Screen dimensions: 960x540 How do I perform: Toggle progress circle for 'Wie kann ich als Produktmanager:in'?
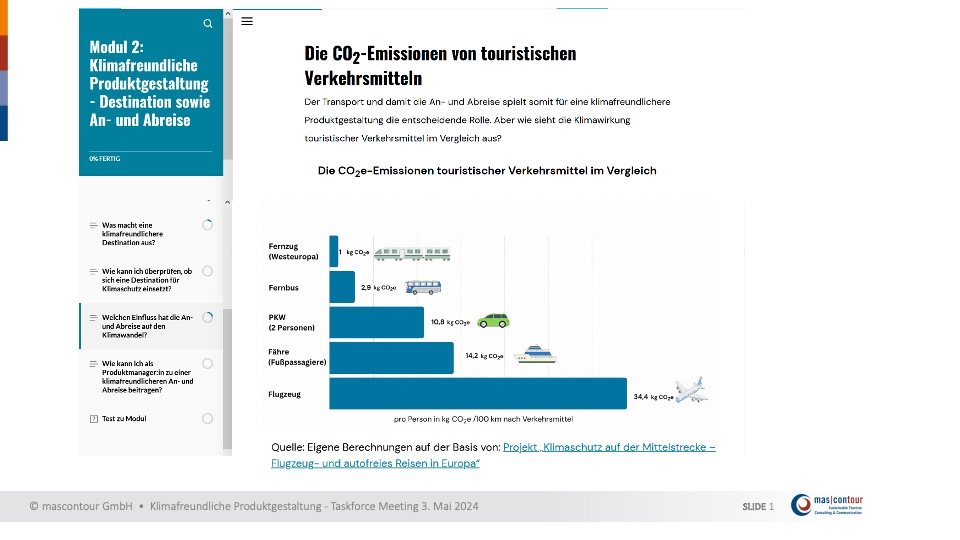pyautogui.click(x=208, y=364)
